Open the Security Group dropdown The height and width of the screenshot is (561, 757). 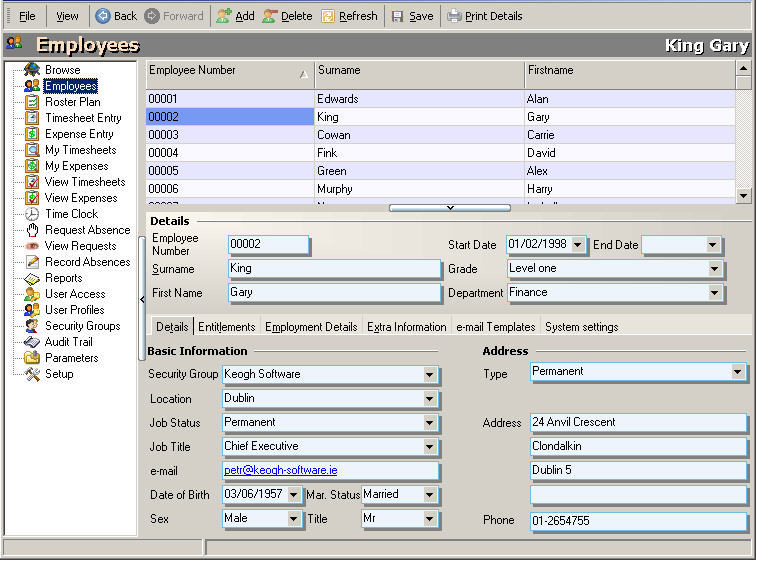click(x=429, y=375)
